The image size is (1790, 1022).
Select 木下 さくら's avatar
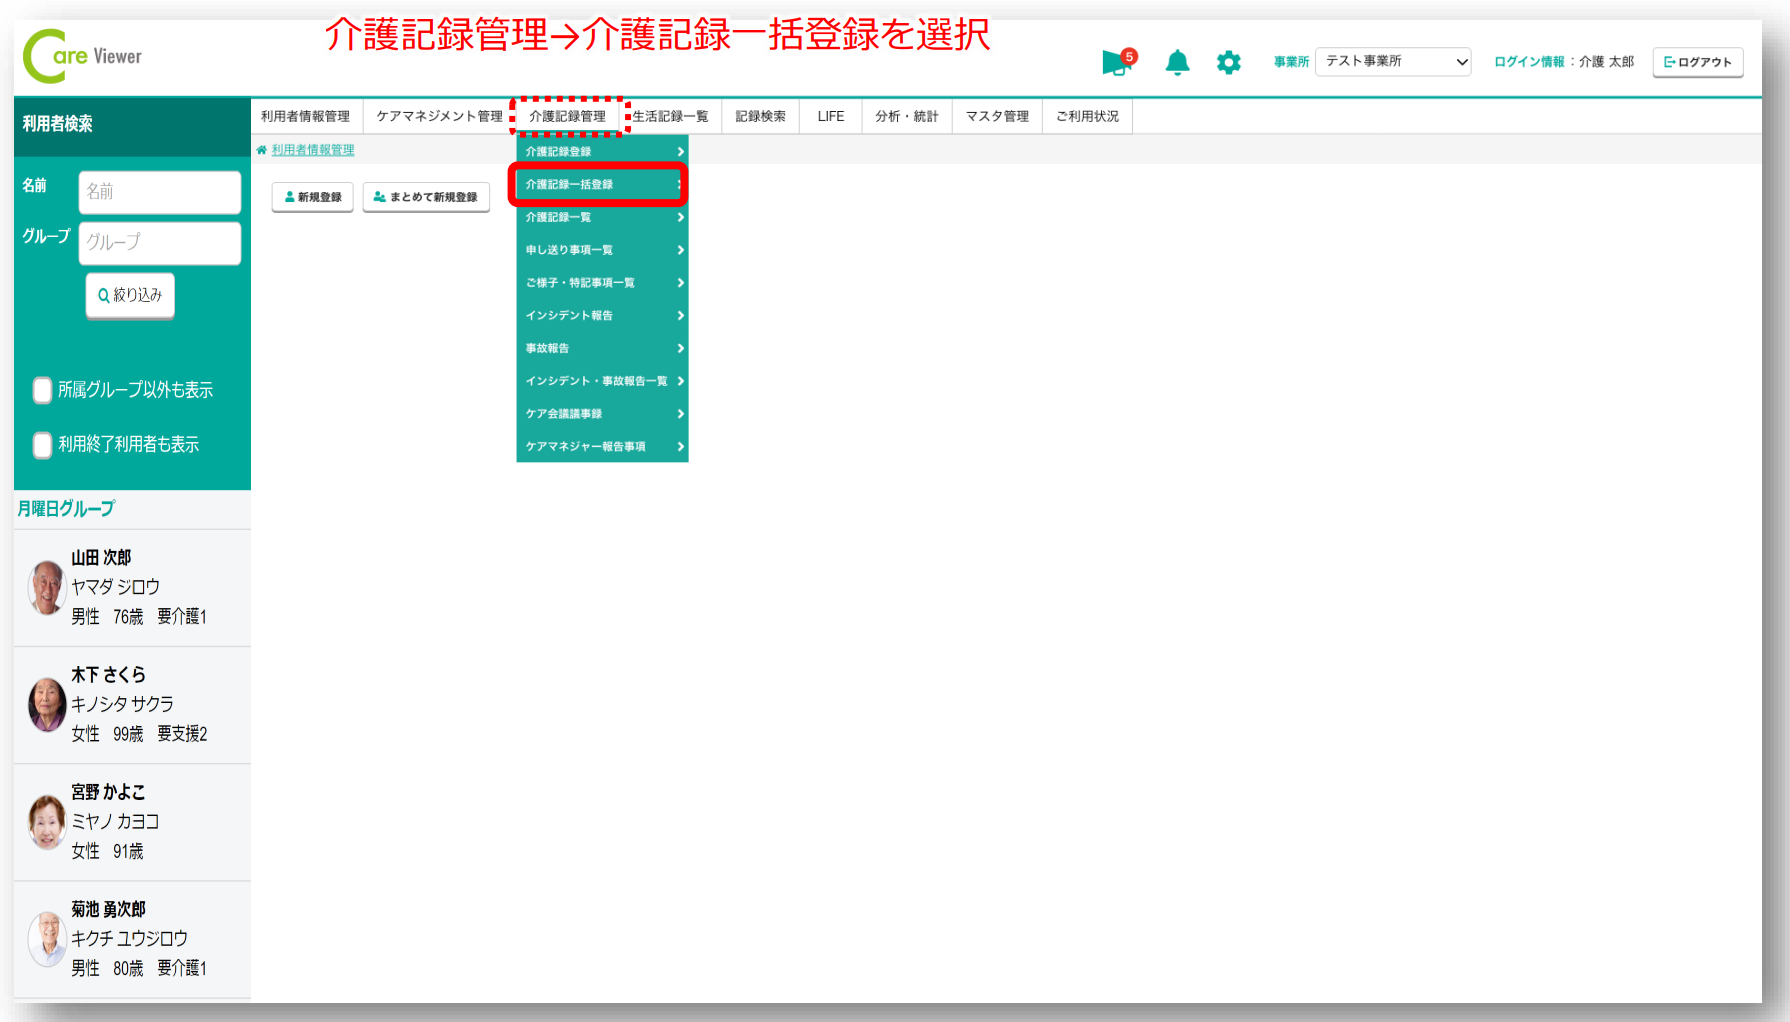coord(46,704)
